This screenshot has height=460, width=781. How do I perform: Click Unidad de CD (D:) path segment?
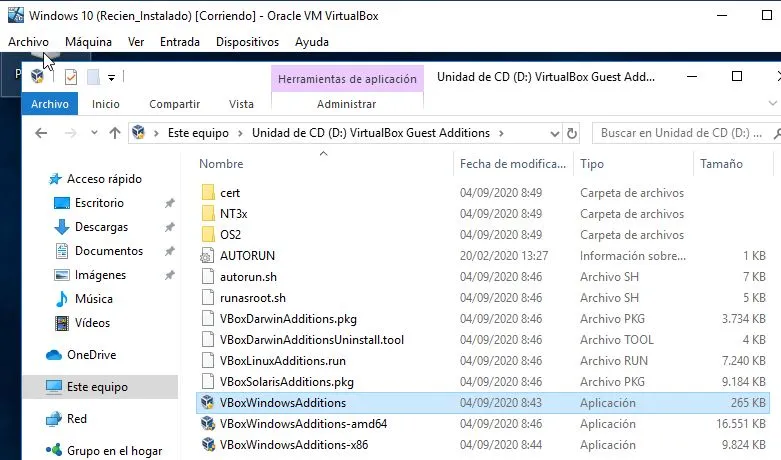pos(371,133)
